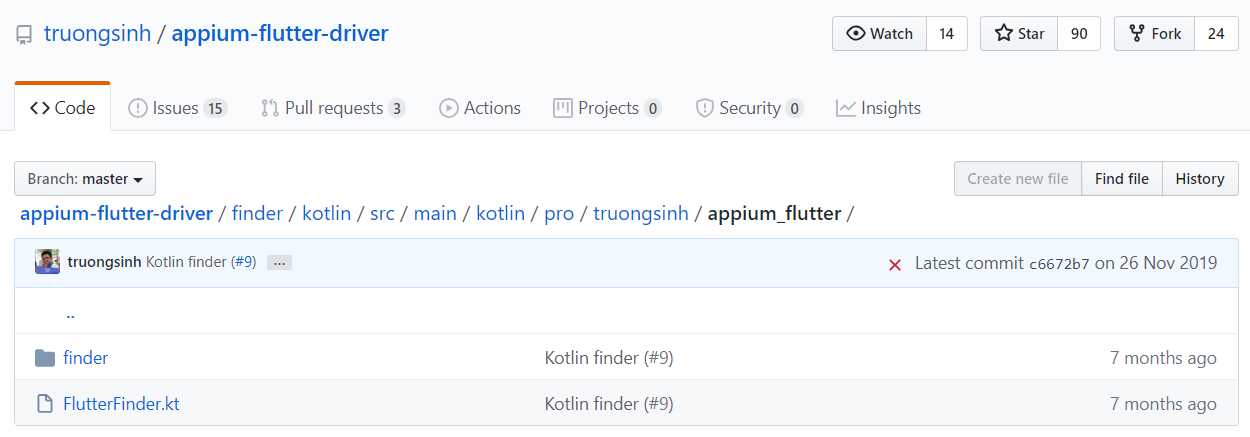Go to the Projects tab
The height and width of the screenshot is (437, 1250).
(x=607, y=108)
